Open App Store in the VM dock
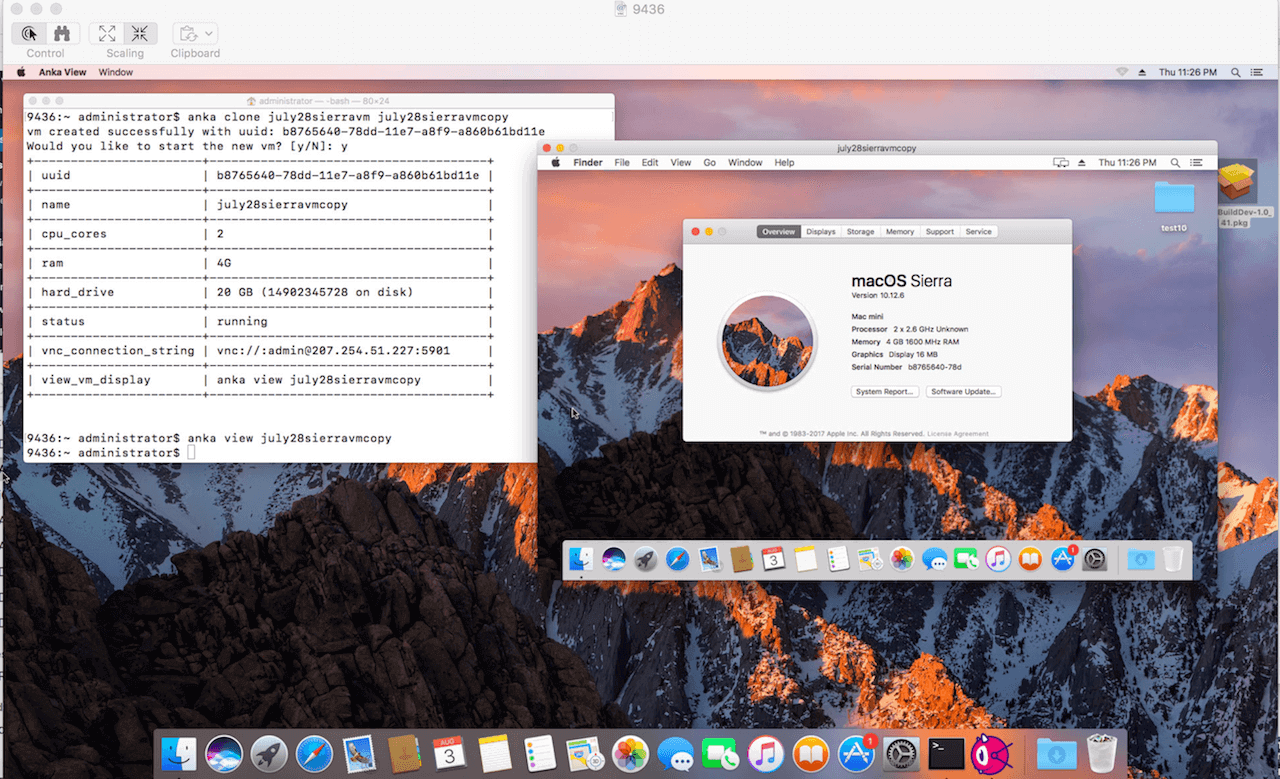This screenshot has height=779, width=1280. tap(1062, 559)
